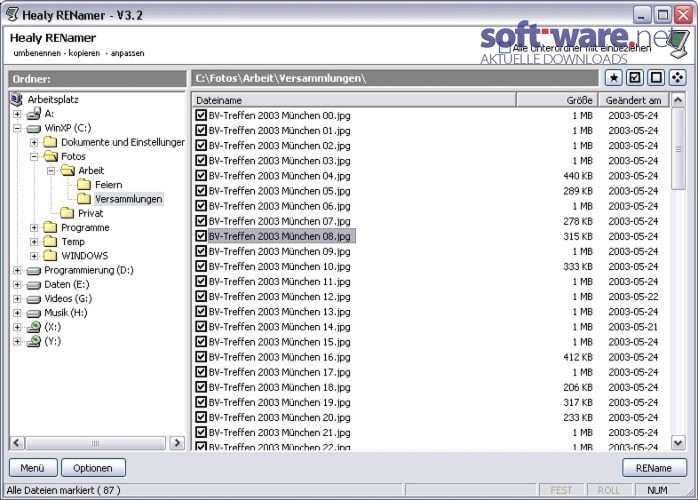Sort by the Geändert am column header

(633, 100)
